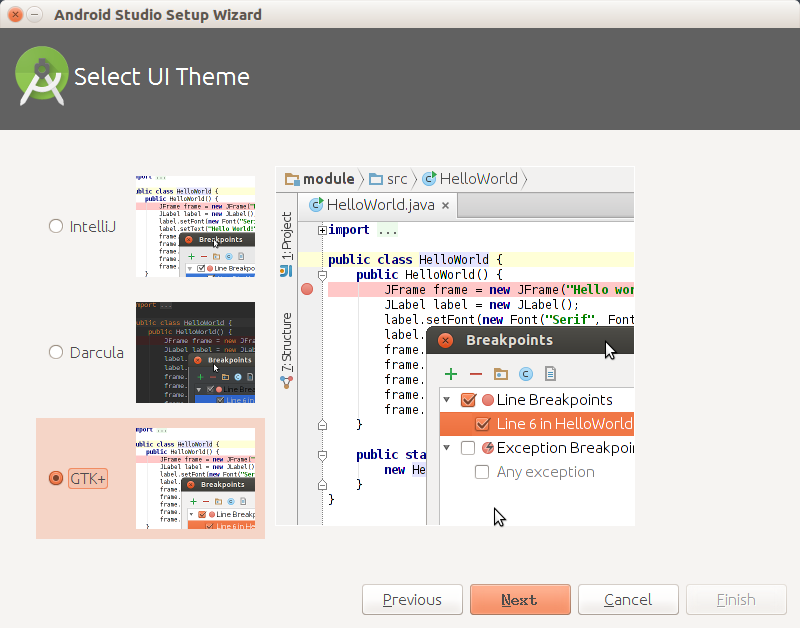Click the module folder icon in the breadcrumb
Viewport: 800px width, 628px height.
pyautogui.click(x=292, y=179)
